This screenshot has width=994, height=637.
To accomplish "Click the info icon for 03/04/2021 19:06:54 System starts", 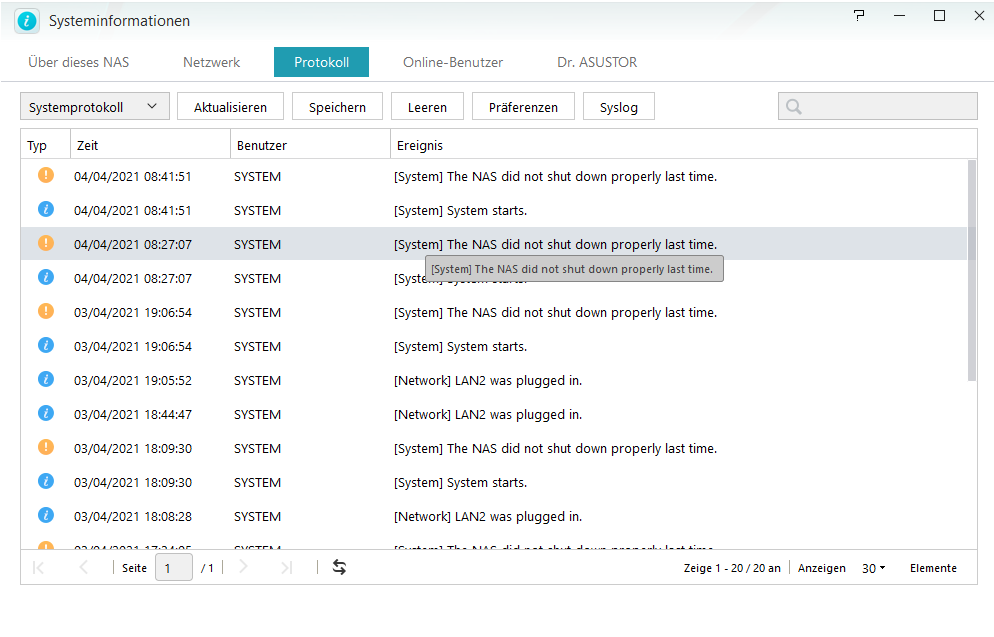I will coord(46,345).
